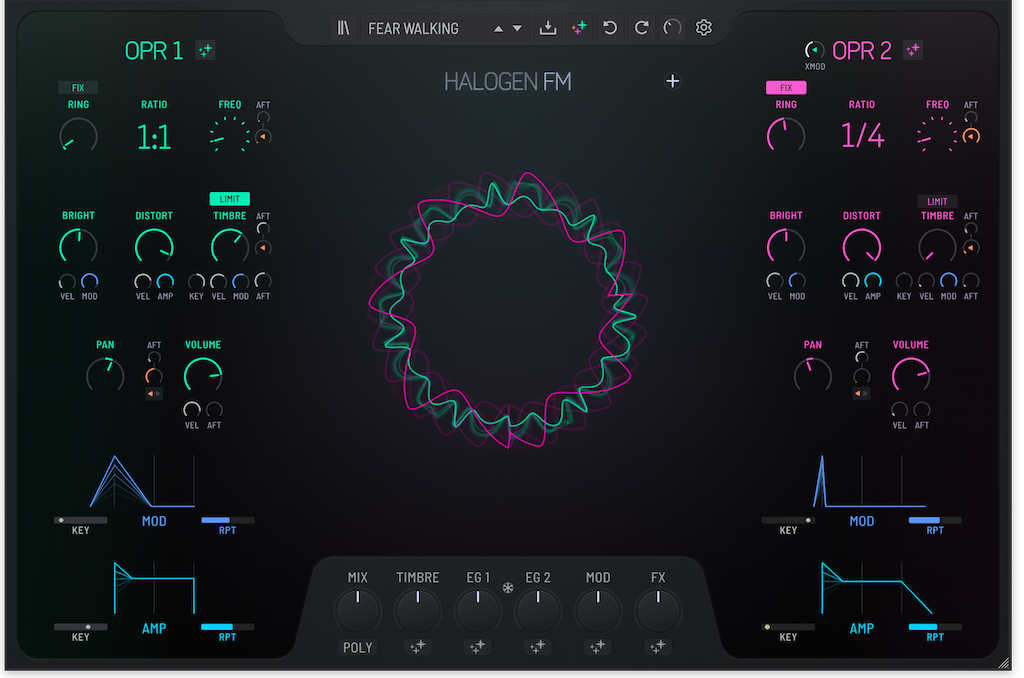Click OPR 1 BRIGHT VEL mini knob
Image resolution: width=1024 pixels, height=678 pixels.
[67, 282]
